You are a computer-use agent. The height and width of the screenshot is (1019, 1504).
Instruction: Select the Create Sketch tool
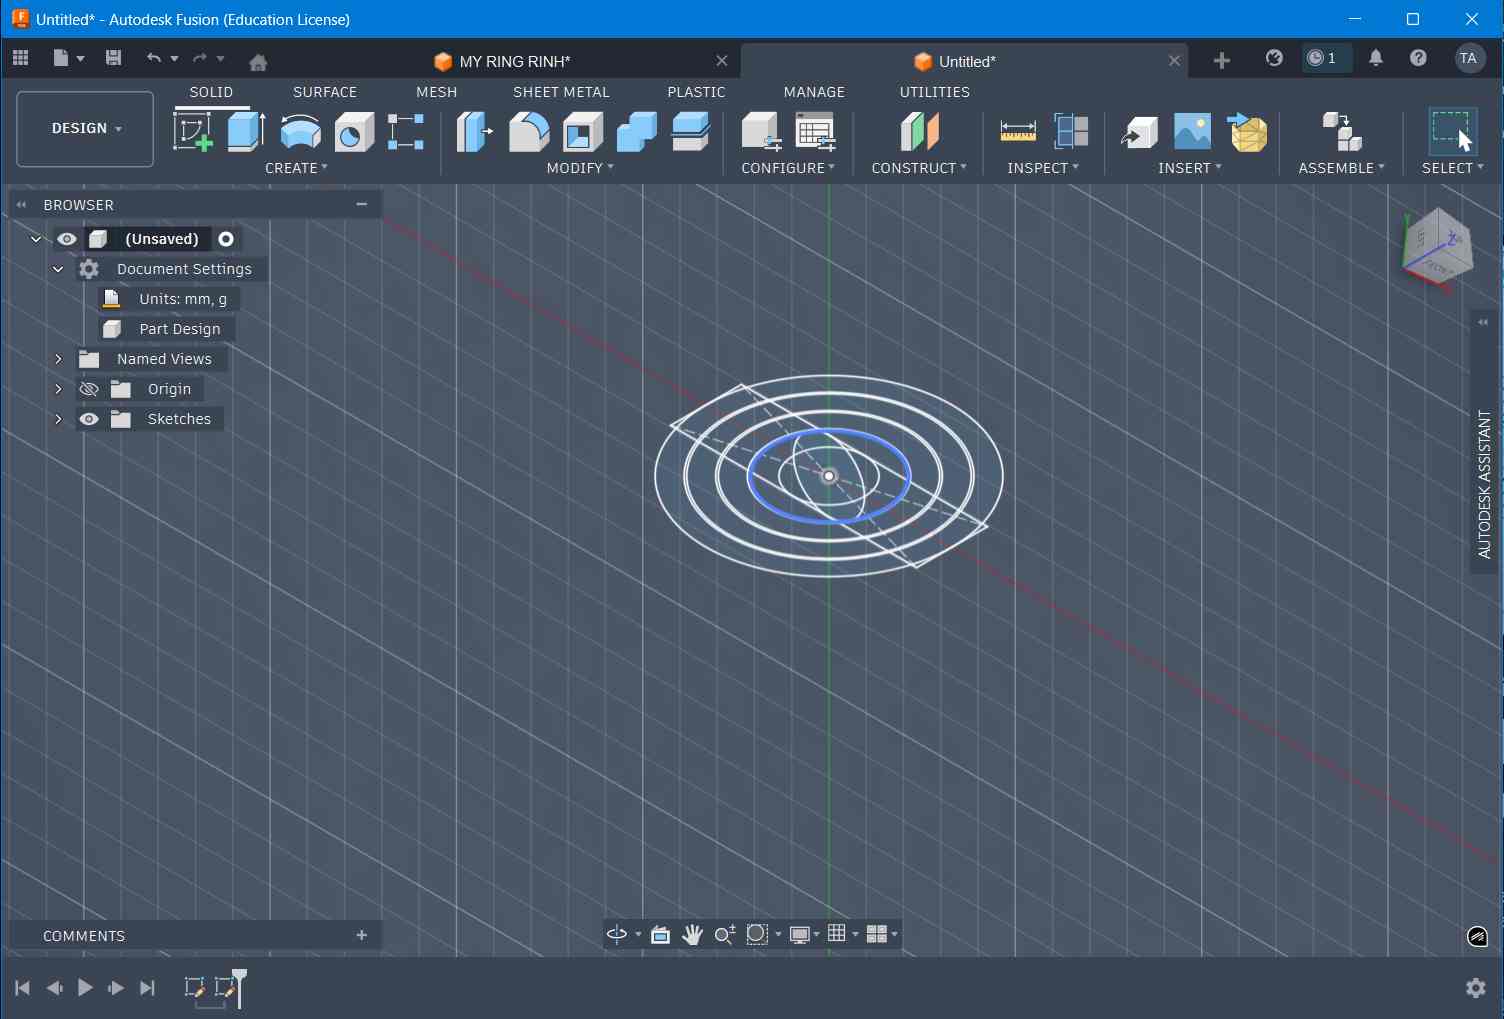[193, 131]
